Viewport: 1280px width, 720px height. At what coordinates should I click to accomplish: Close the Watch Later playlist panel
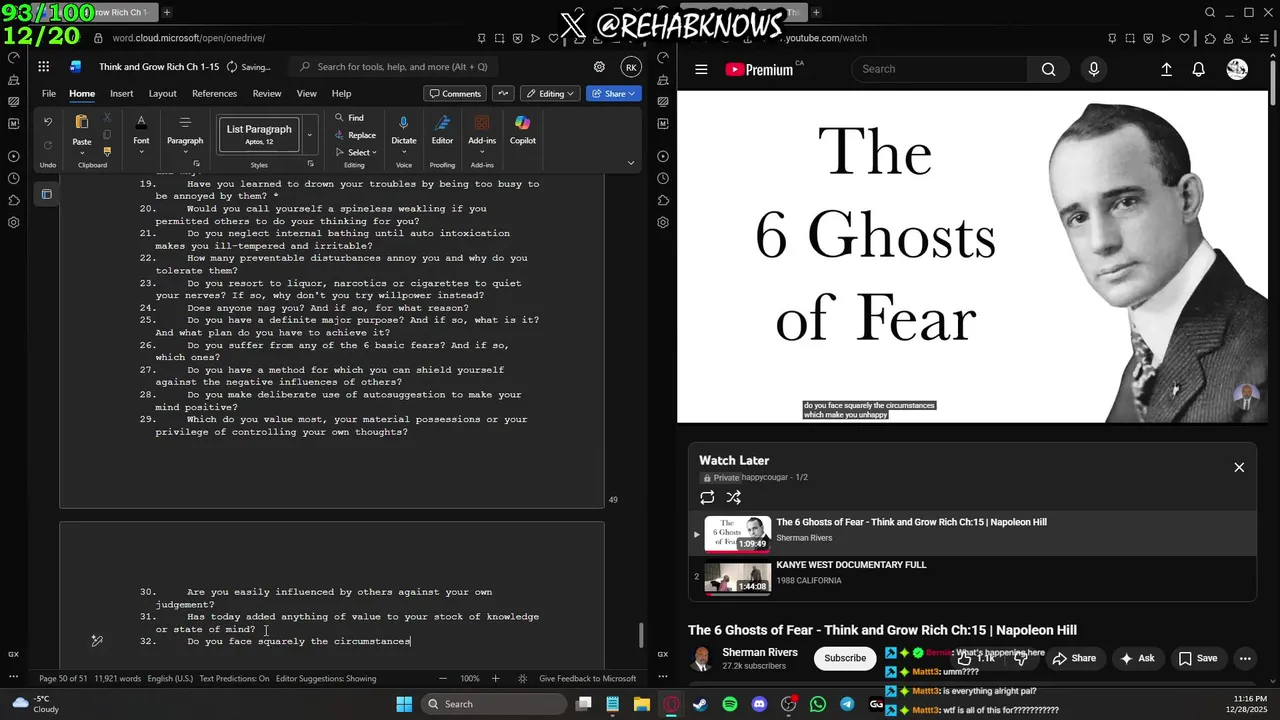(x=1239, y=467)
